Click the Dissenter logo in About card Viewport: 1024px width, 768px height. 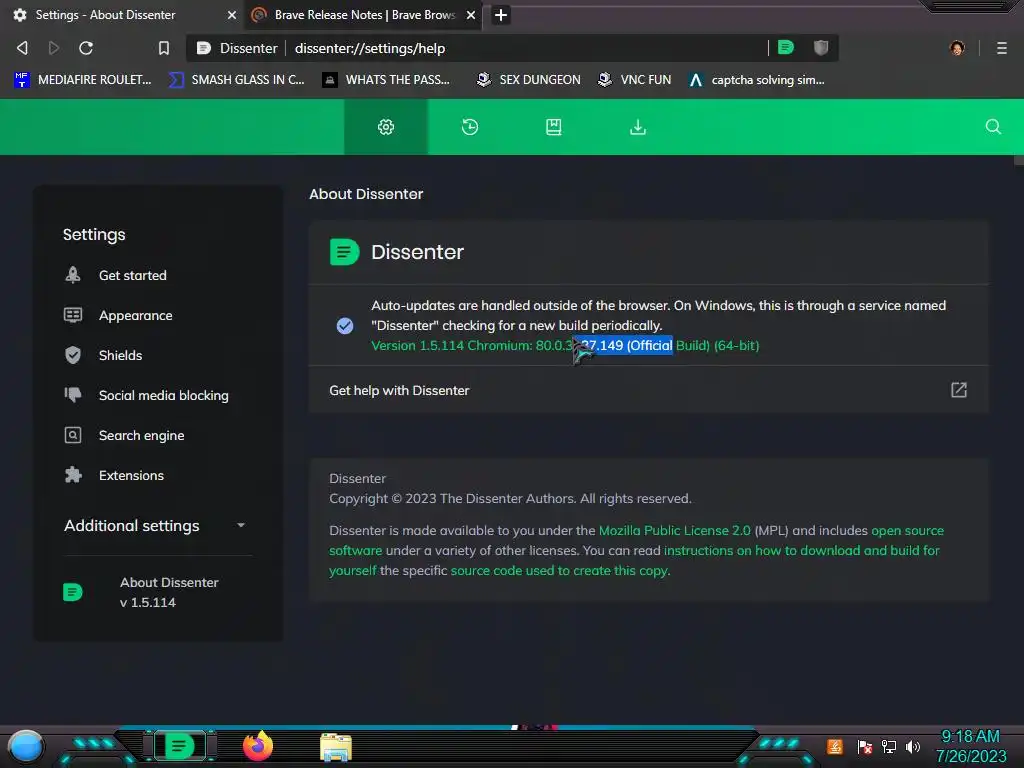coord(345,252)
